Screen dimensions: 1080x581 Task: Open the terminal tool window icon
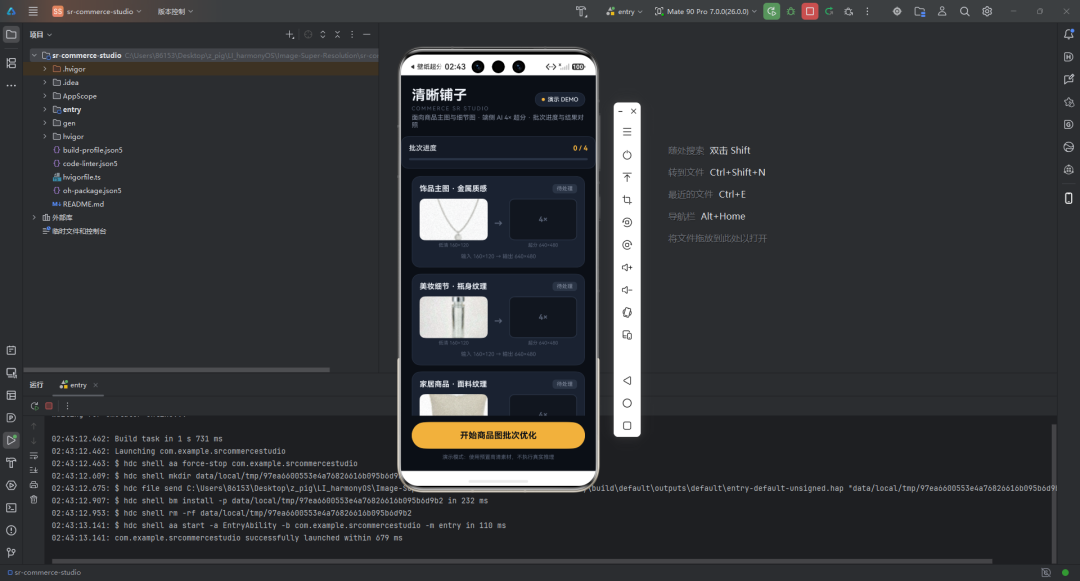click(x=11, y=508)
